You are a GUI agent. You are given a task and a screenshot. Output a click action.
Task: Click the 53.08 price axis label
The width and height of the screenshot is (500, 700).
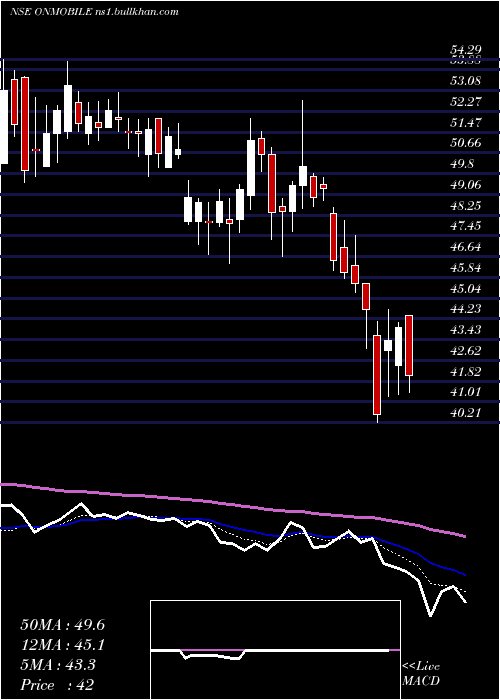click(x=465, y=81)
